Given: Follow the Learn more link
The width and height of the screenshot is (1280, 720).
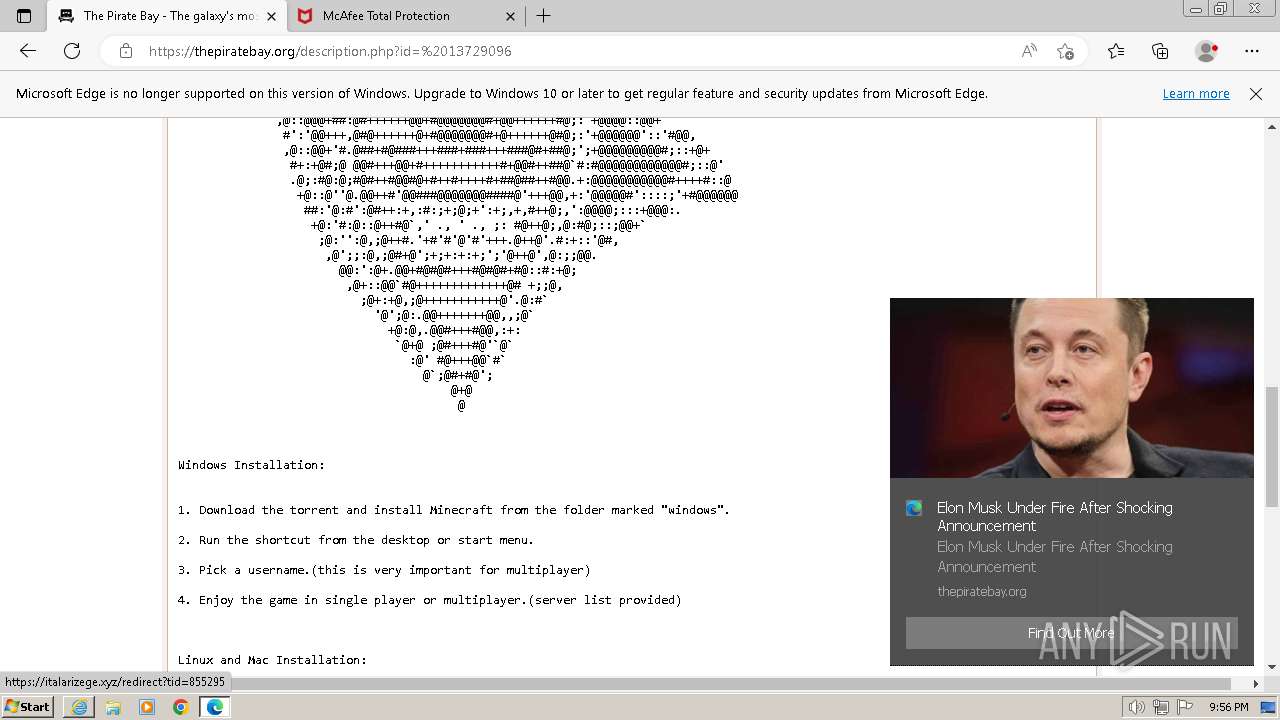Looking at the screenshot, I should coord(1196,94).
